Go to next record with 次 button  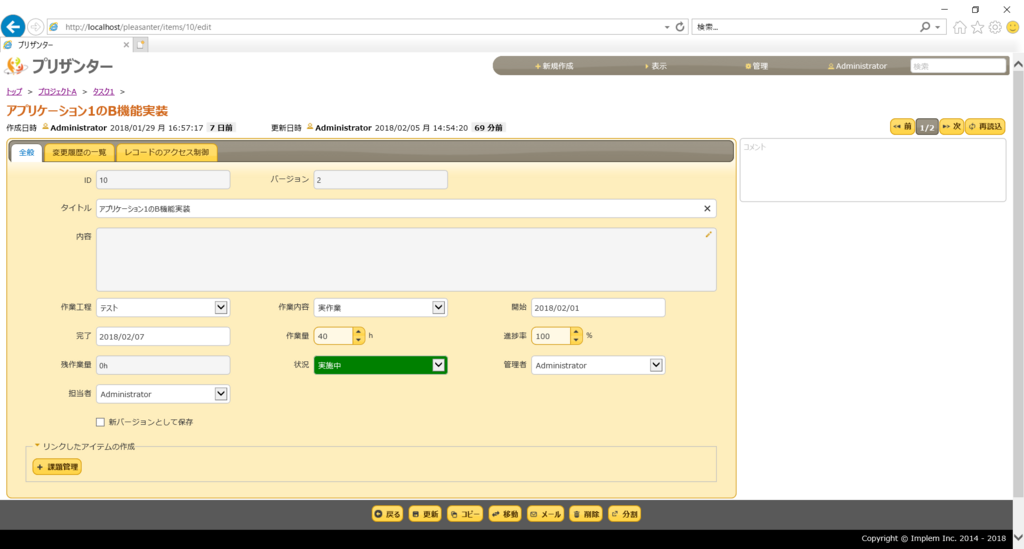[x=952, y=127]
